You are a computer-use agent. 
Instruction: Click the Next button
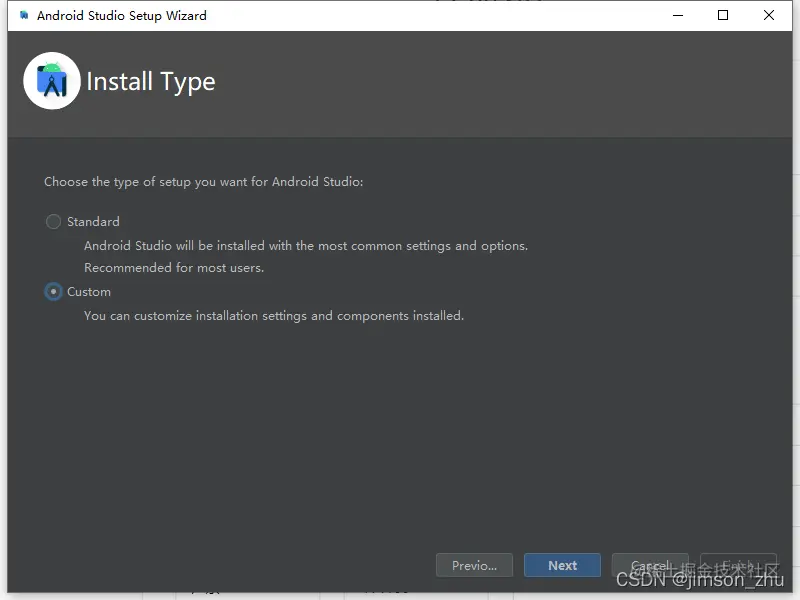tap(562, 565)
